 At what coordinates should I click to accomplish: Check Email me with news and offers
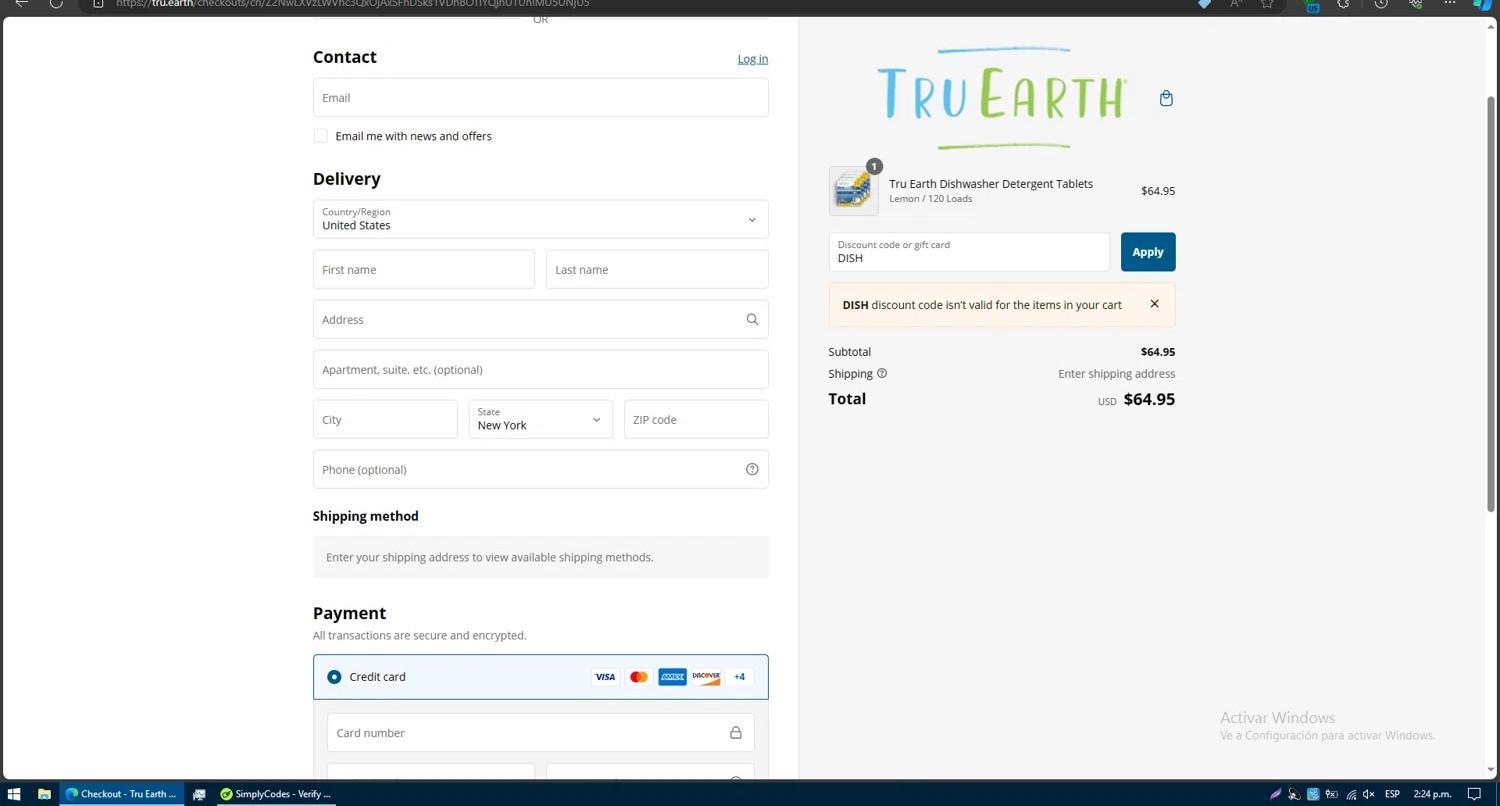click(x=321, y=136)
